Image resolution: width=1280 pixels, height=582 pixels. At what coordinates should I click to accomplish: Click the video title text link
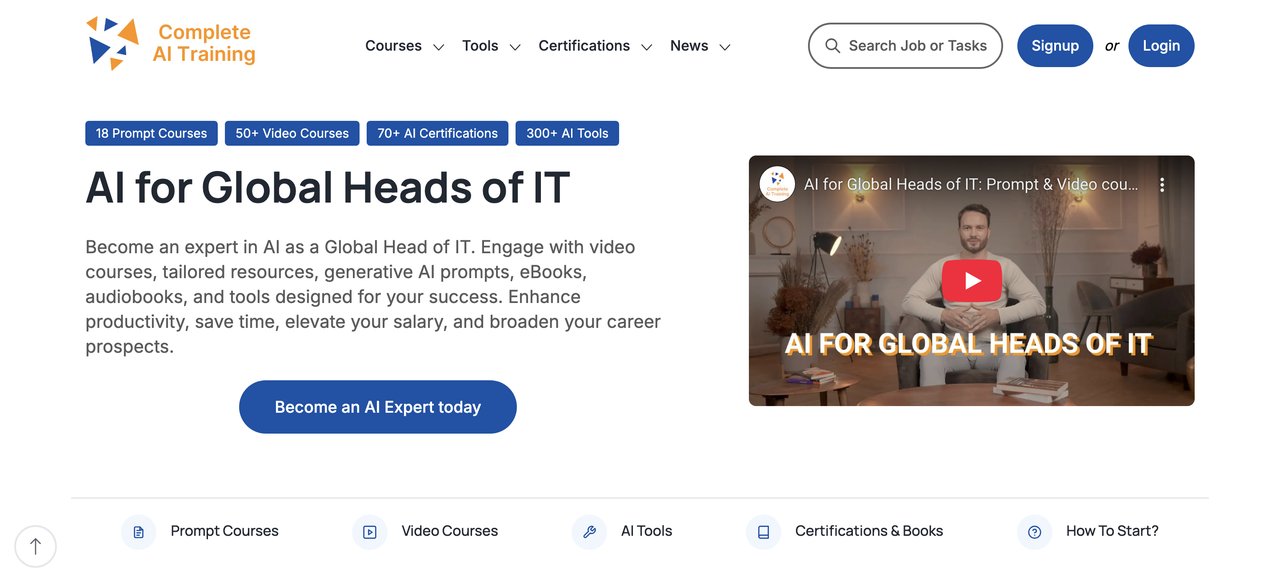tap(971, 185)
